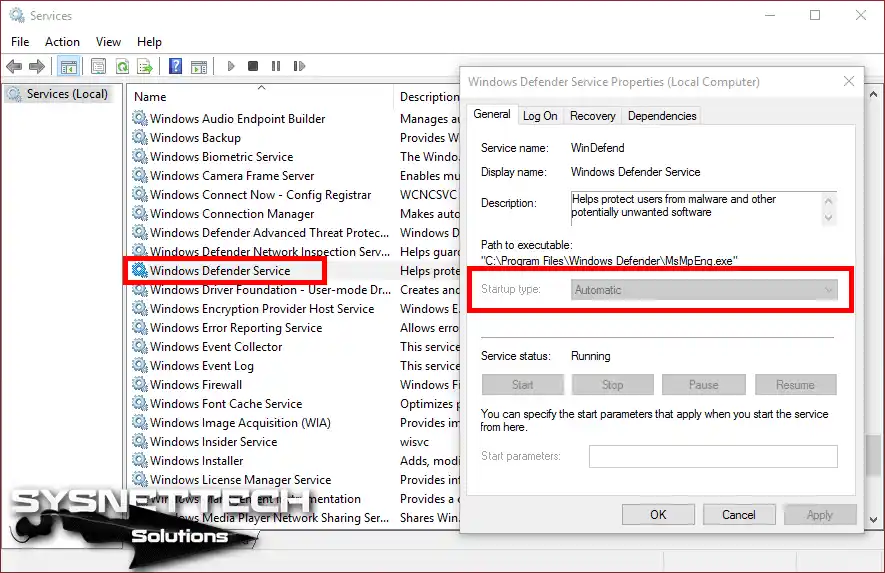
Task: Click the "WinDefend" service name text
Action: pos(597,148)
